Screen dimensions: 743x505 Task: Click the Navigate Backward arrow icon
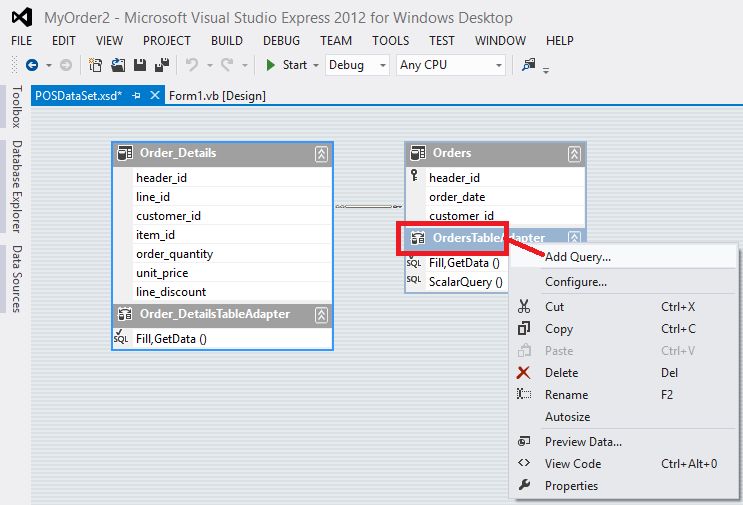click(32, 65)
